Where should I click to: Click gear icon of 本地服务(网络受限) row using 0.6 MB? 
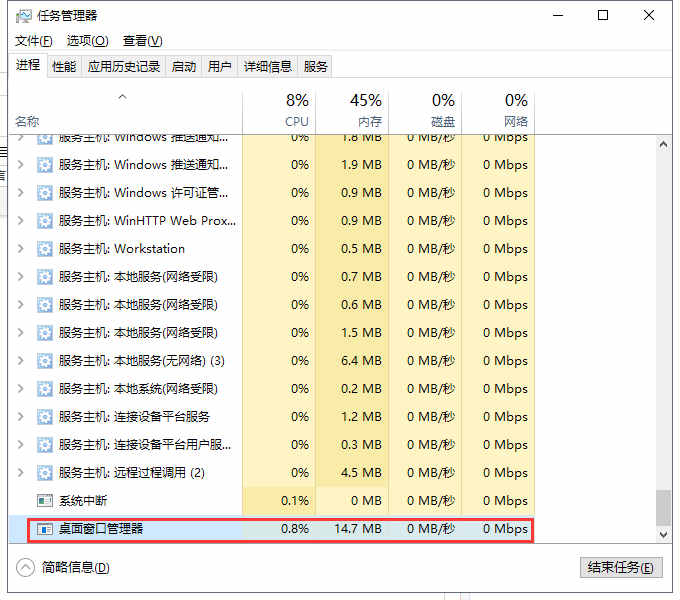[x=45, y=305]
